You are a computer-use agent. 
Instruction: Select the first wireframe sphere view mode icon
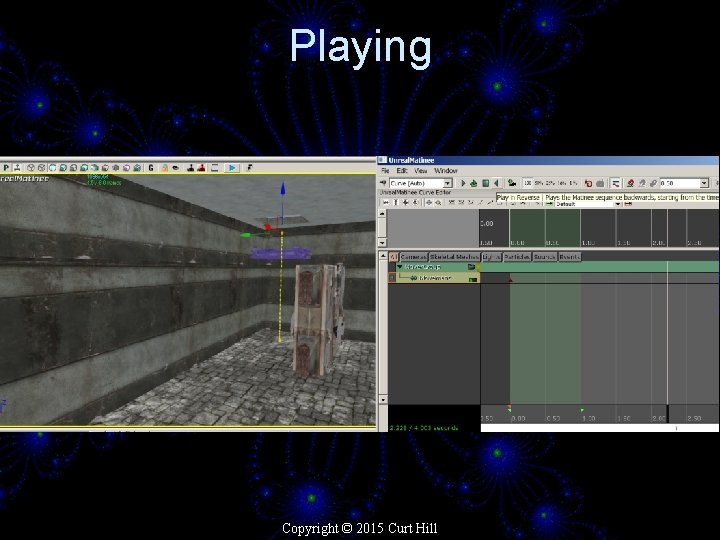click(x=31, y=168)
